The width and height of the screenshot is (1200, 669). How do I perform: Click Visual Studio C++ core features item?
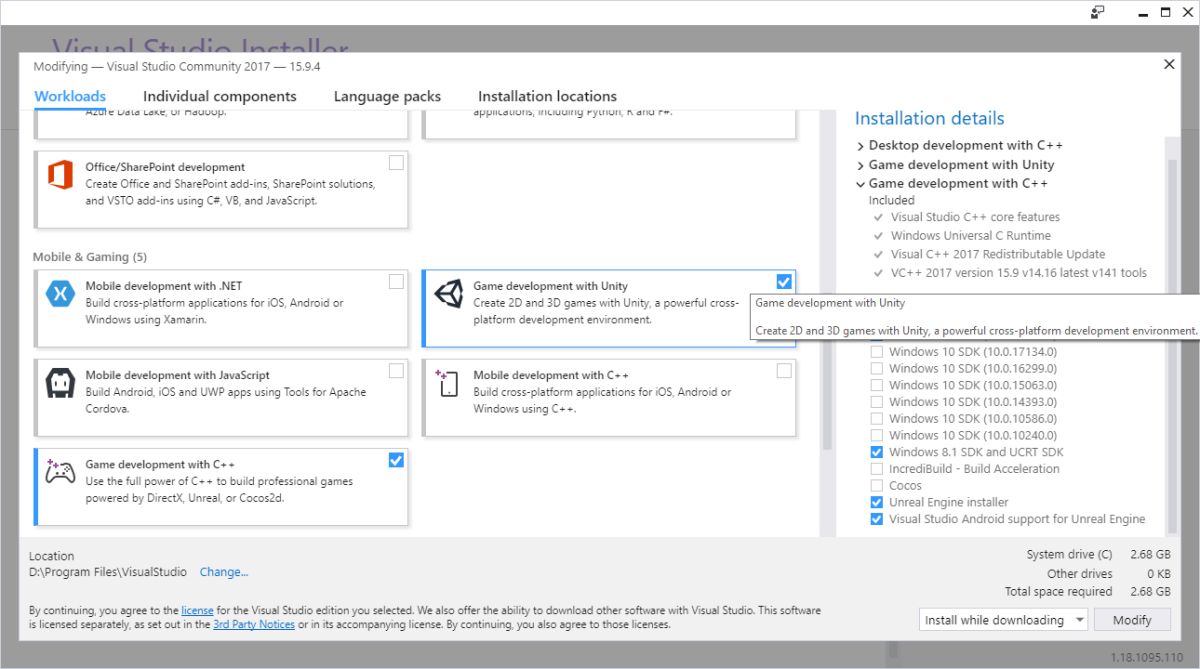tap(975, 217)
